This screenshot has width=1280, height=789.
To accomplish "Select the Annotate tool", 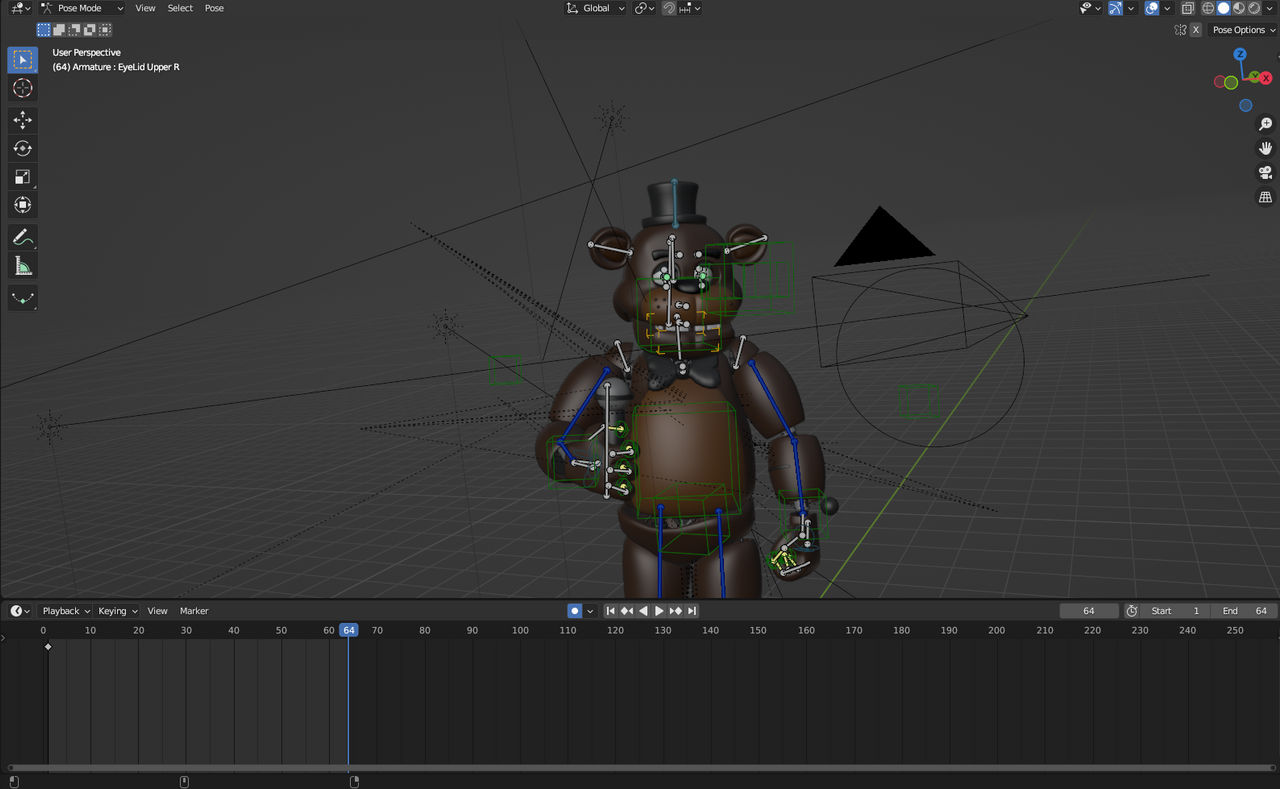I will 22,238.
